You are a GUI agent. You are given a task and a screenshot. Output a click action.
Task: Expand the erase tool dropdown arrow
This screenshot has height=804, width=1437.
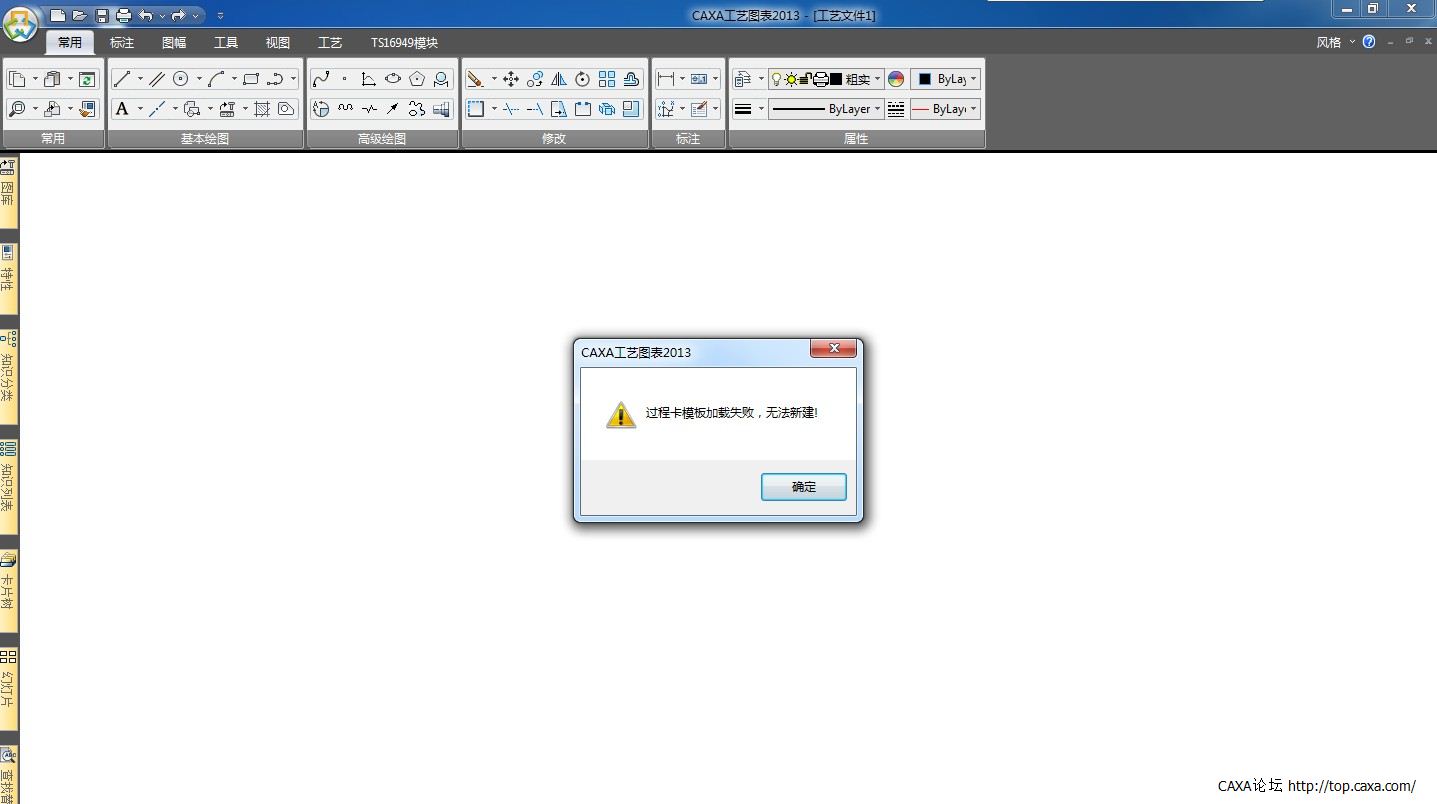(494, 79)
